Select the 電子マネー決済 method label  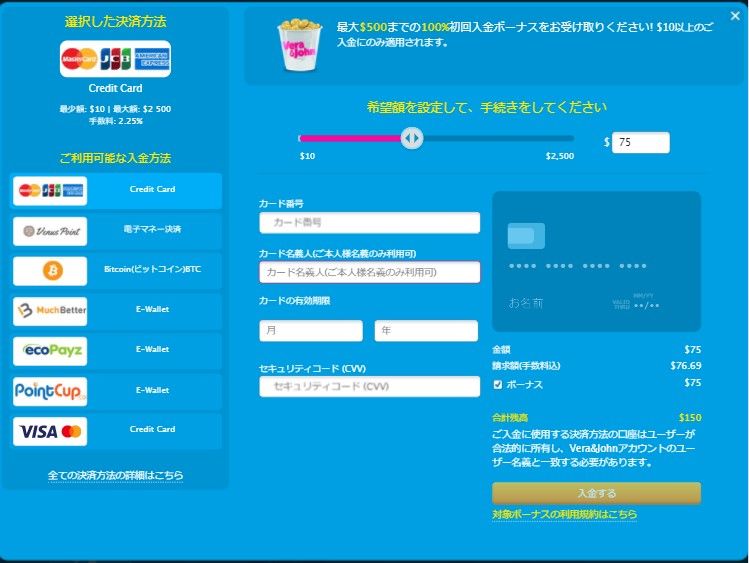click(152, 229)
